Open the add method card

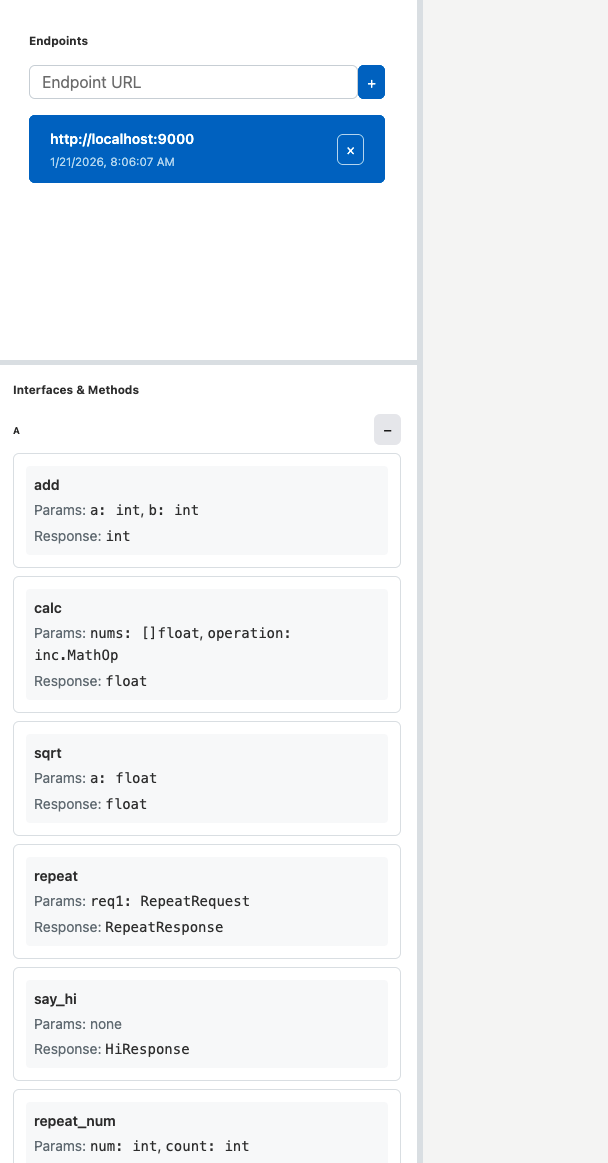coord(207,509)
